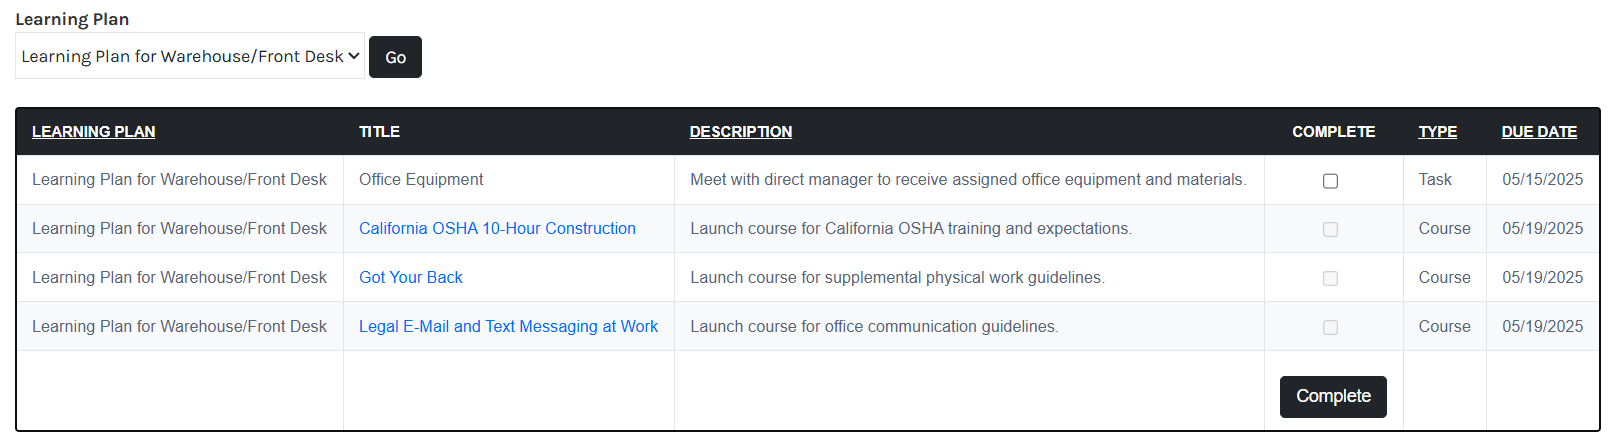Open California OSHA 10-Hour Construction course
Screen dimensions: 1615x447
[497, 229]
